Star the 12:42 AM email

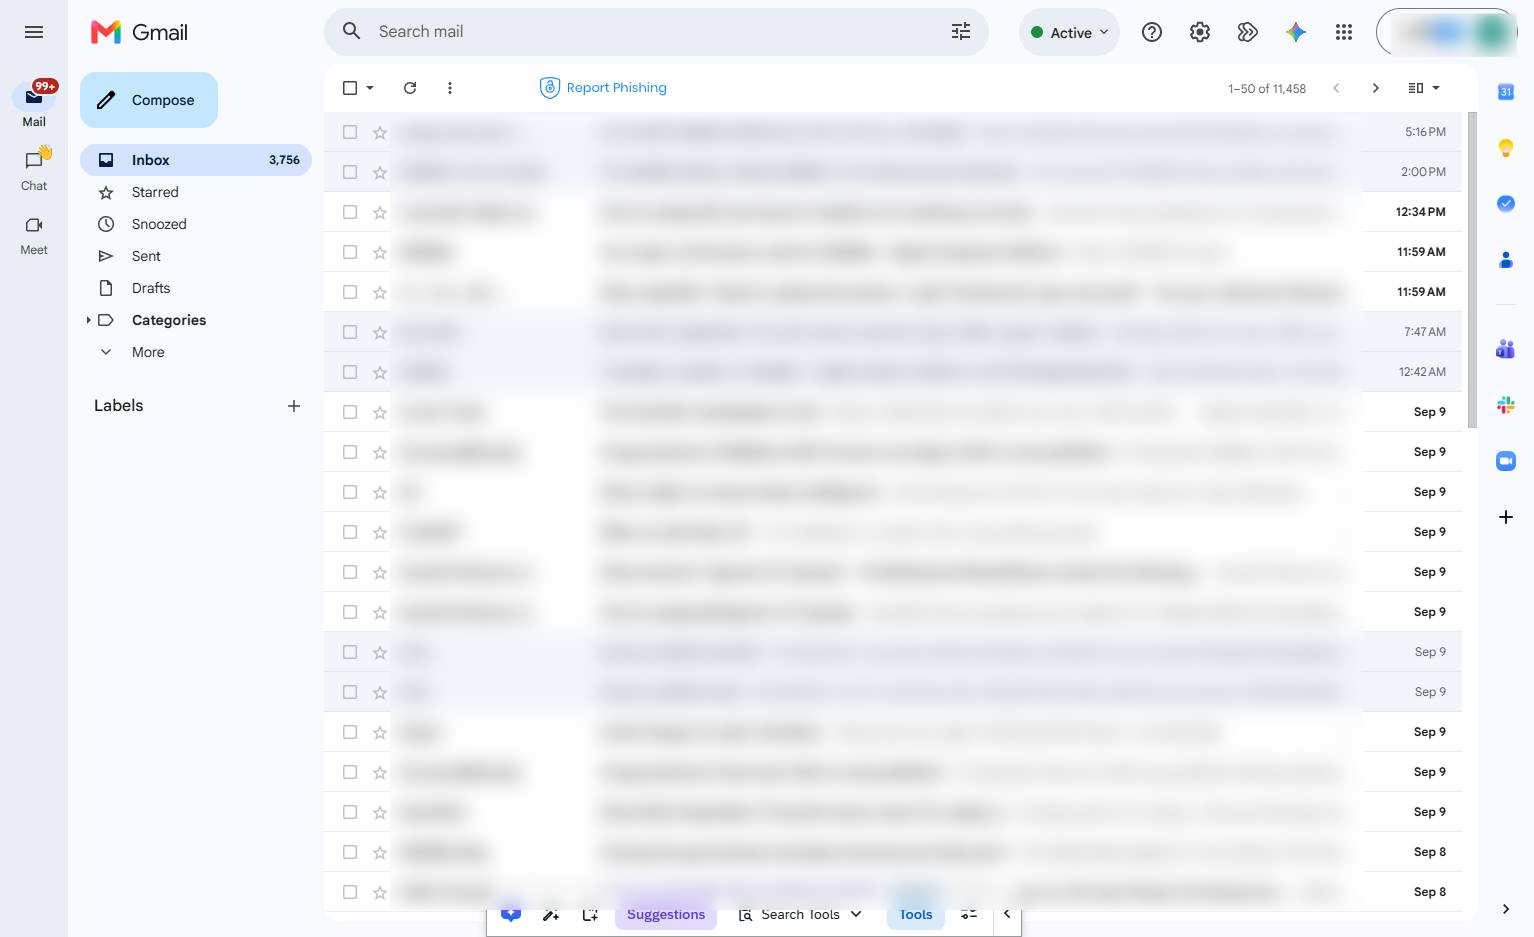pyautogui.click(x=380, y=372)
